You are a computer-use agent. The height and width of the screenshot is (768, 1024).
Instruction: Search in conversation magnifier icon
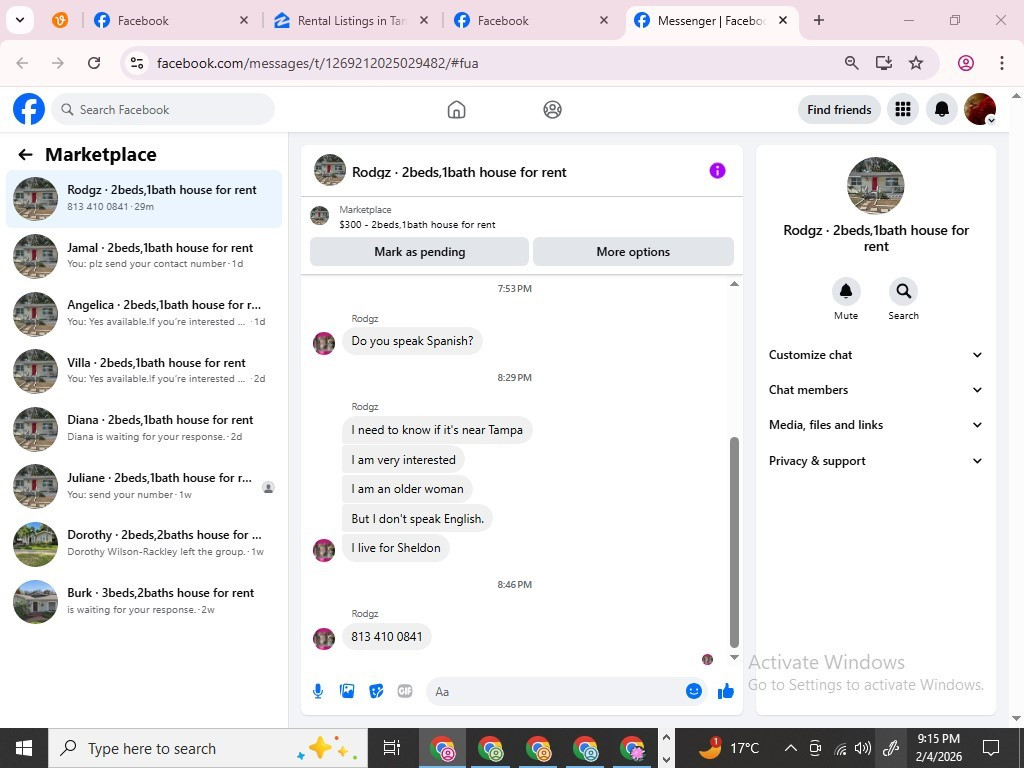click(903, 291)
